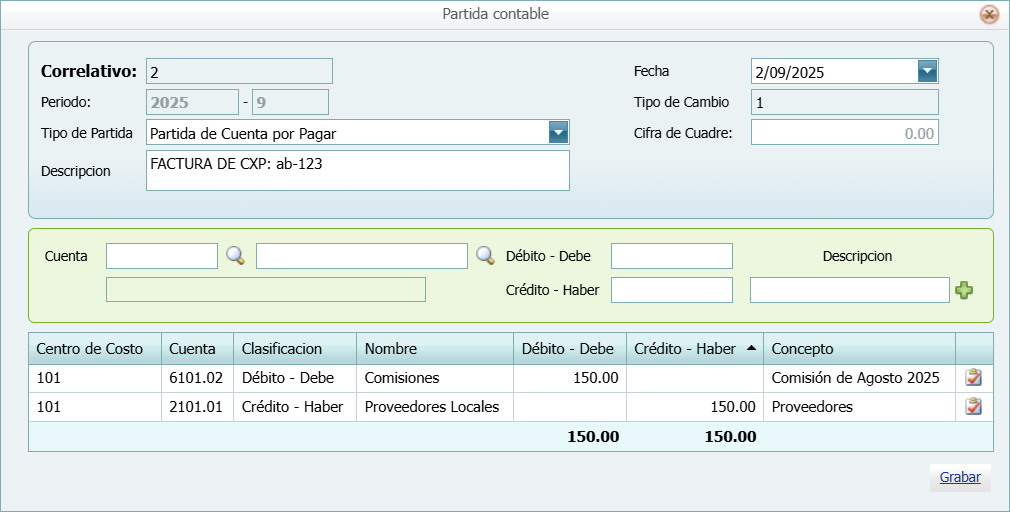Close the Partida contable dialog
1010x512 pixels.
989,14
